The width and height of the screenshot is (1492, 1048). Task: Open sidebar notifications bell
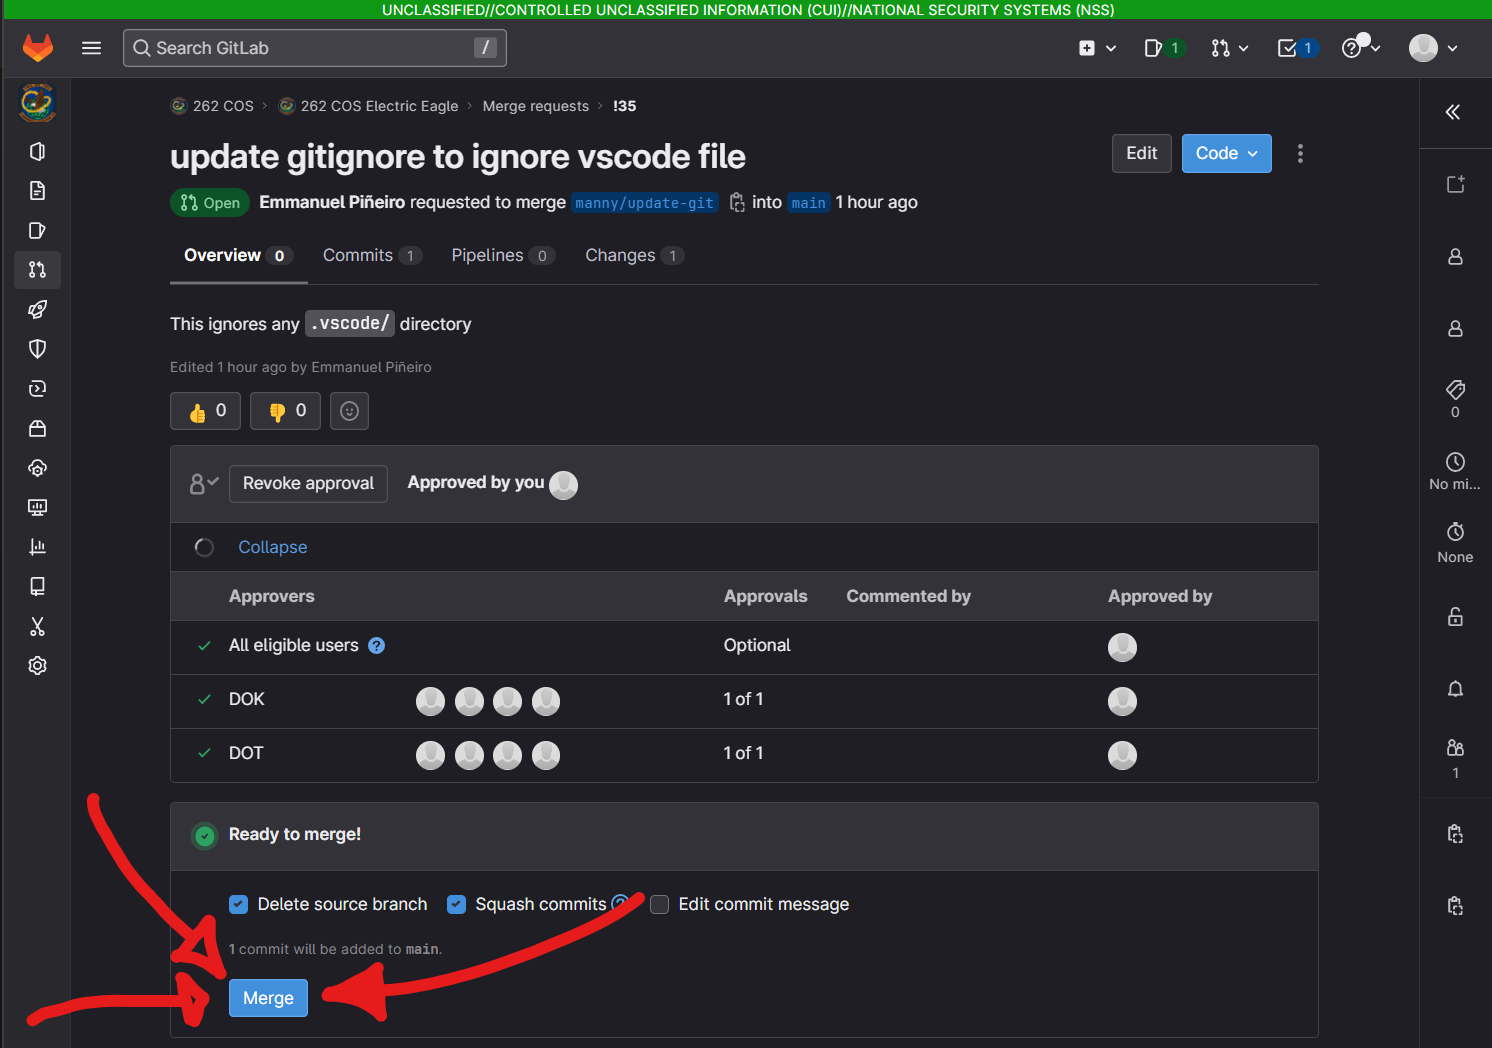pos(1455,689)
